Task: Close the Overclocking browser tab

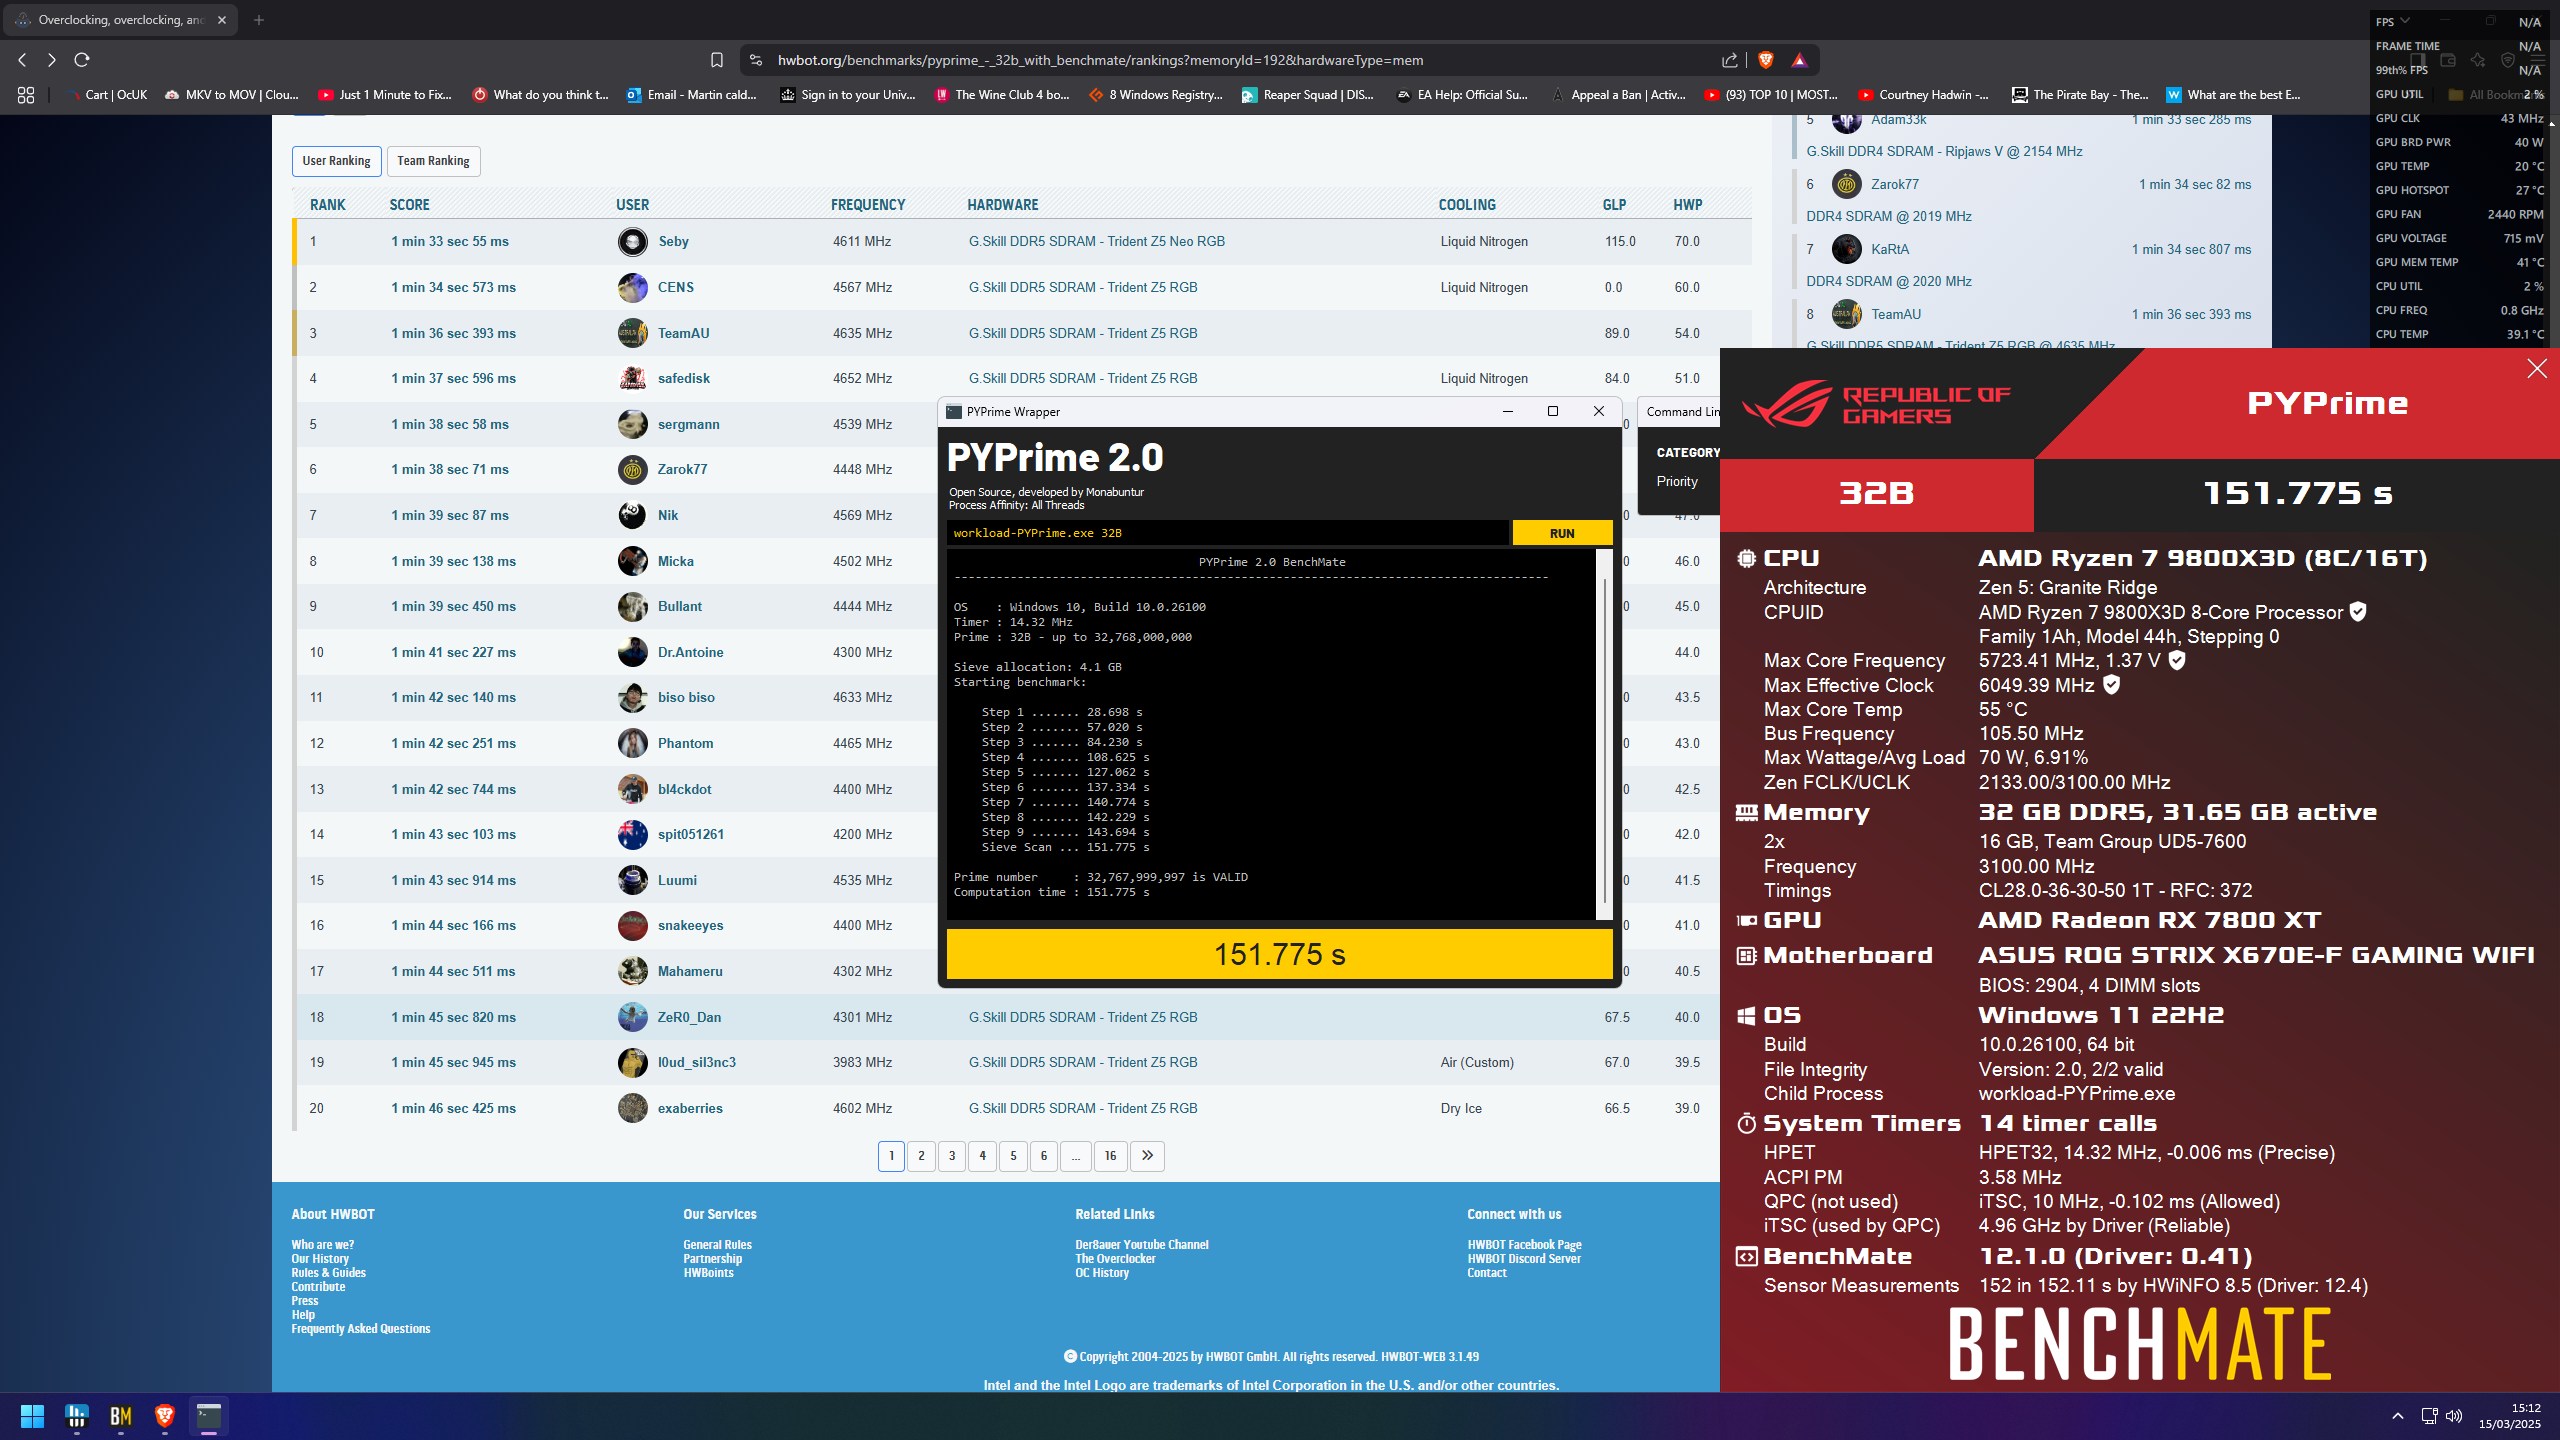Action: coord(222,20)
